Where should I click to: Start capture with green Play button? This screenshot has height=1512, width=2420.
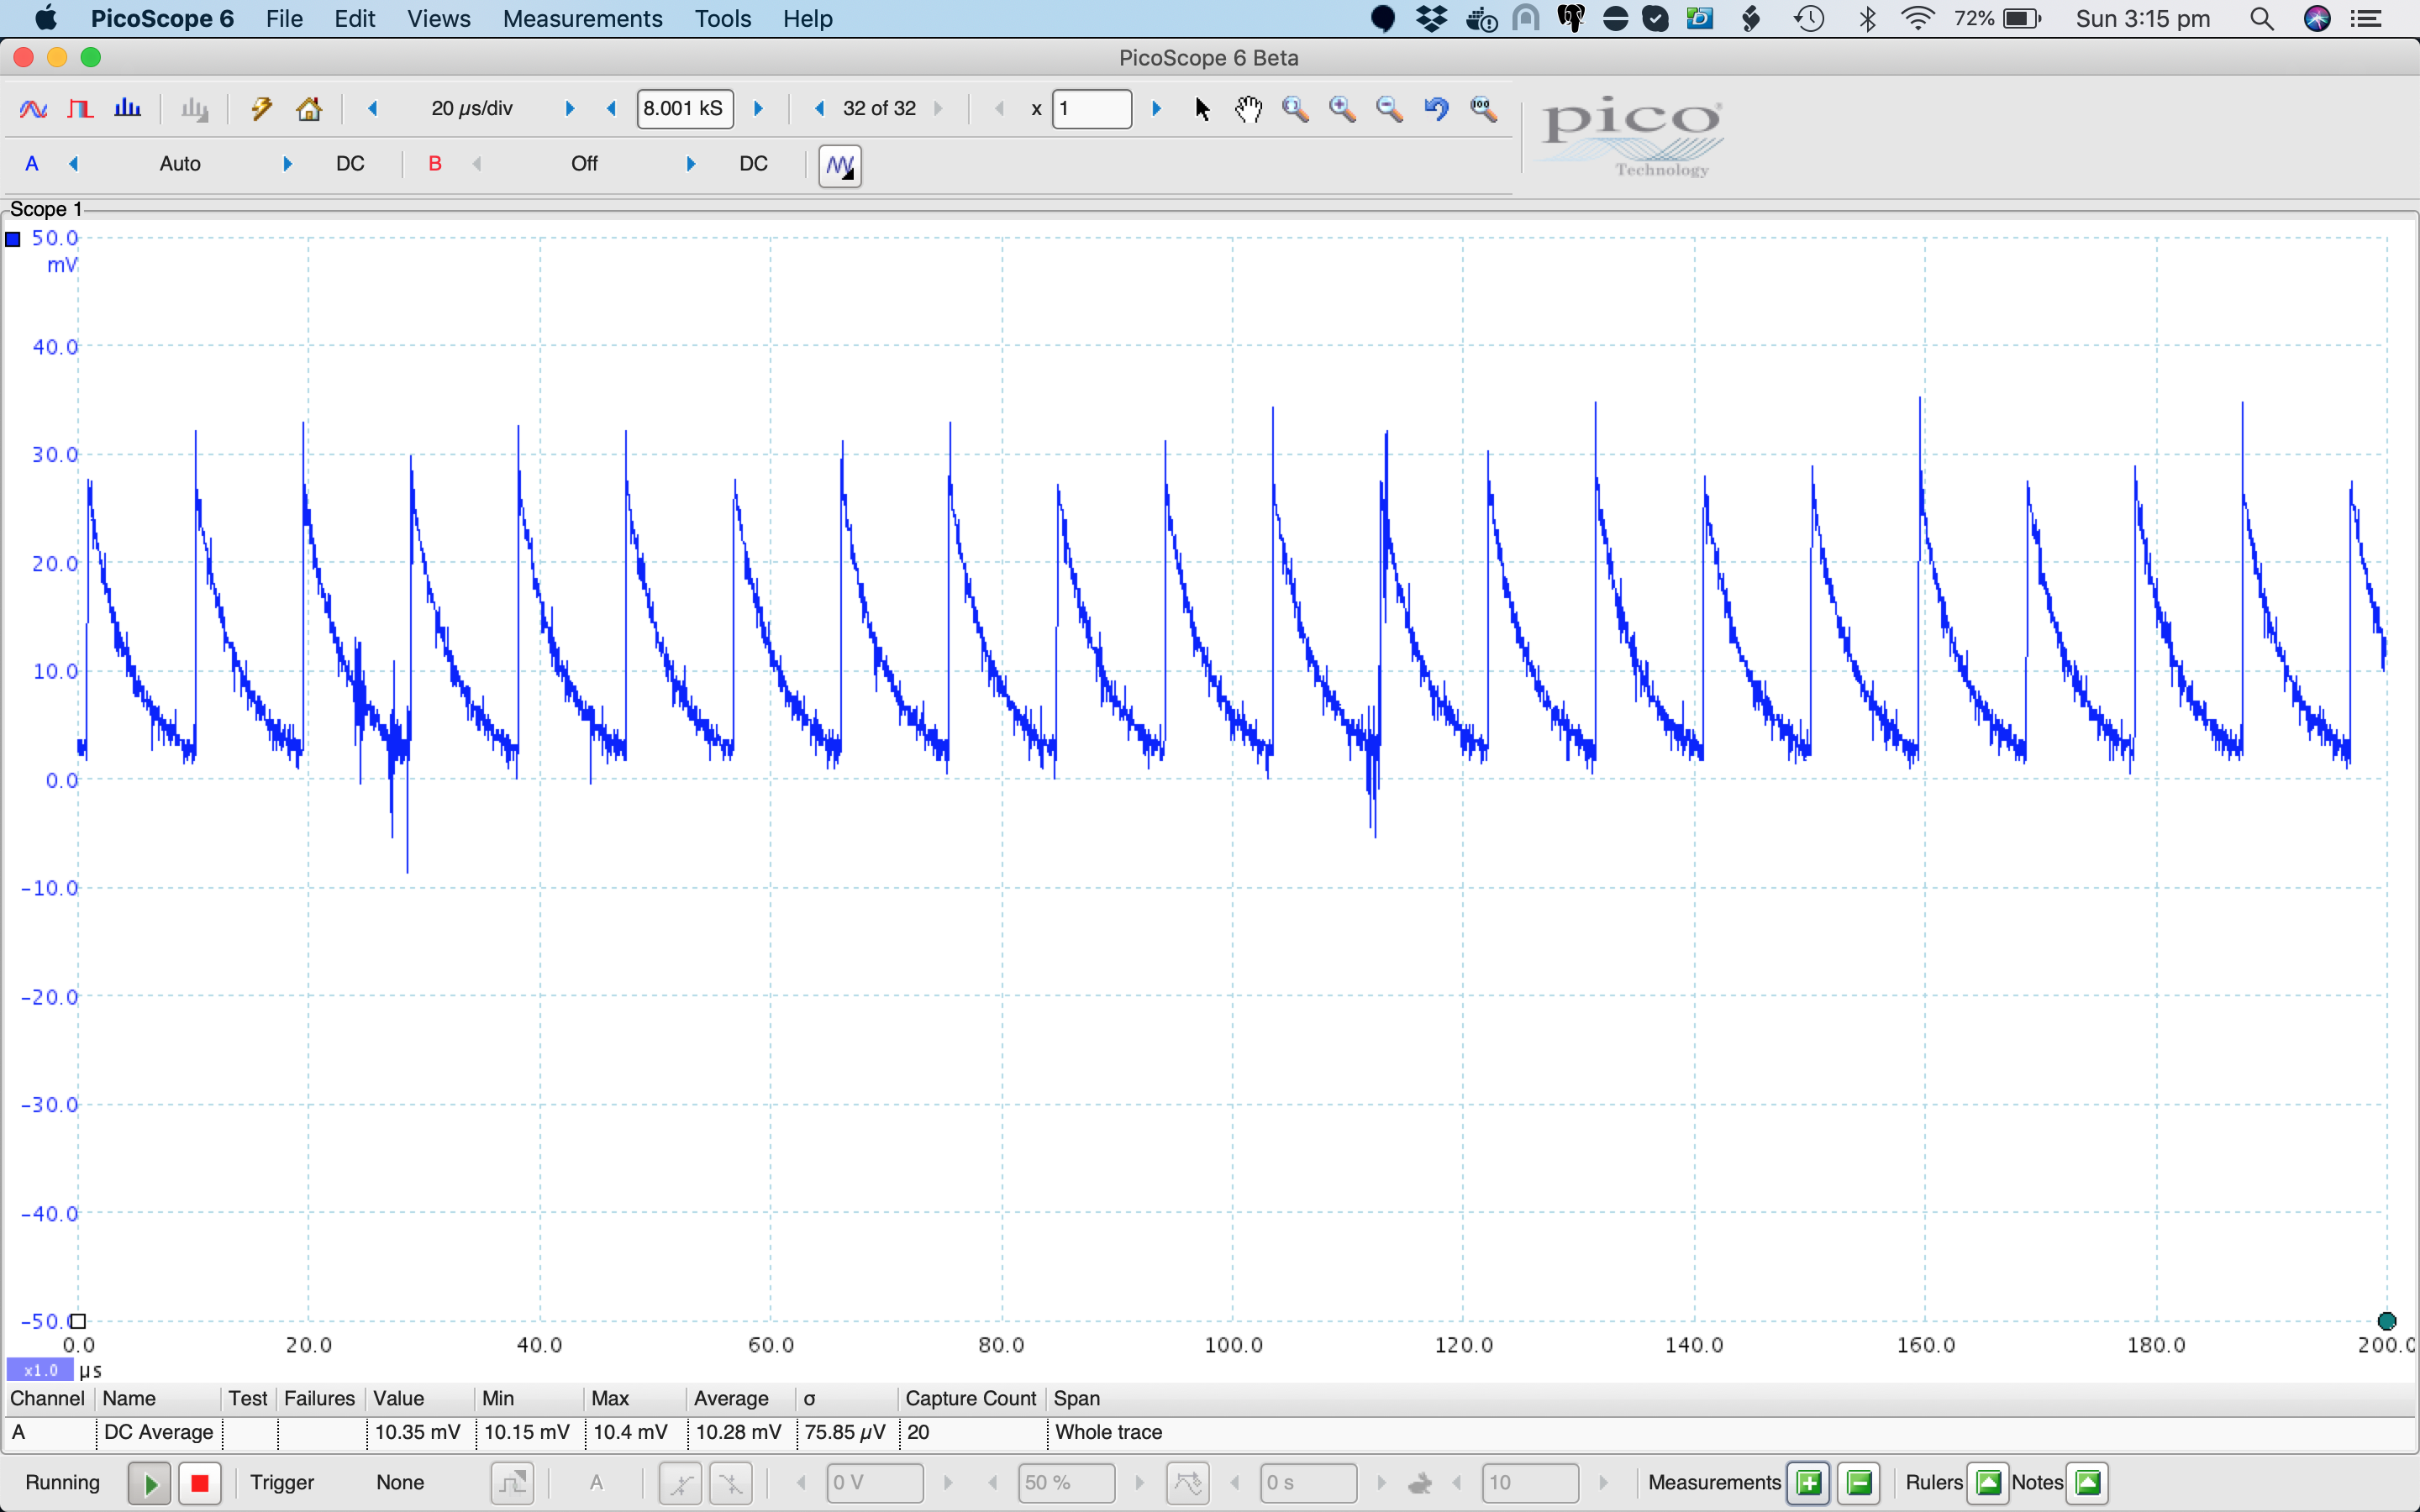pyautogui.click(x=149, y=1483)
